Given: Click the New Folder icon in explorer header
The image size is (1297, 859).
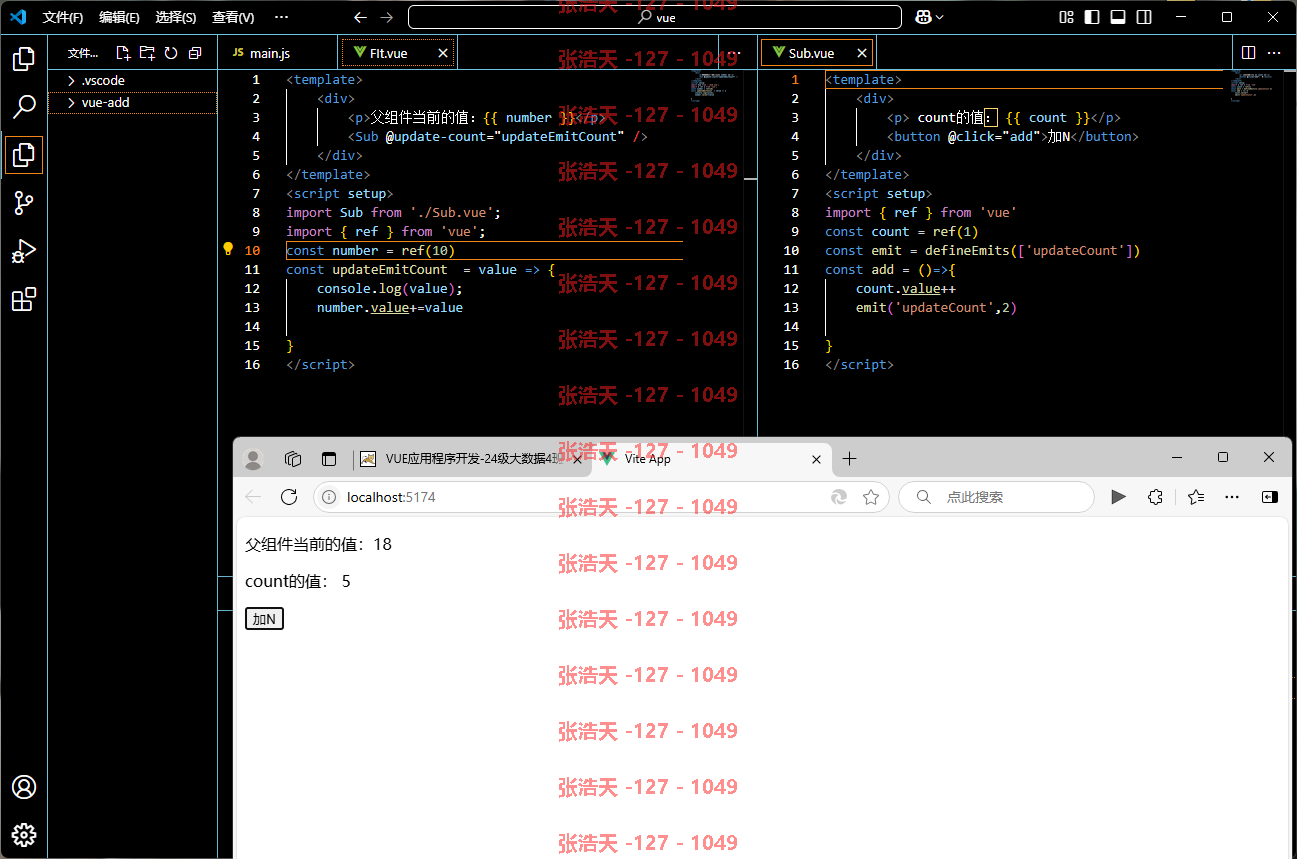Looking at the screenshot, I should click(x=147, y=53).
